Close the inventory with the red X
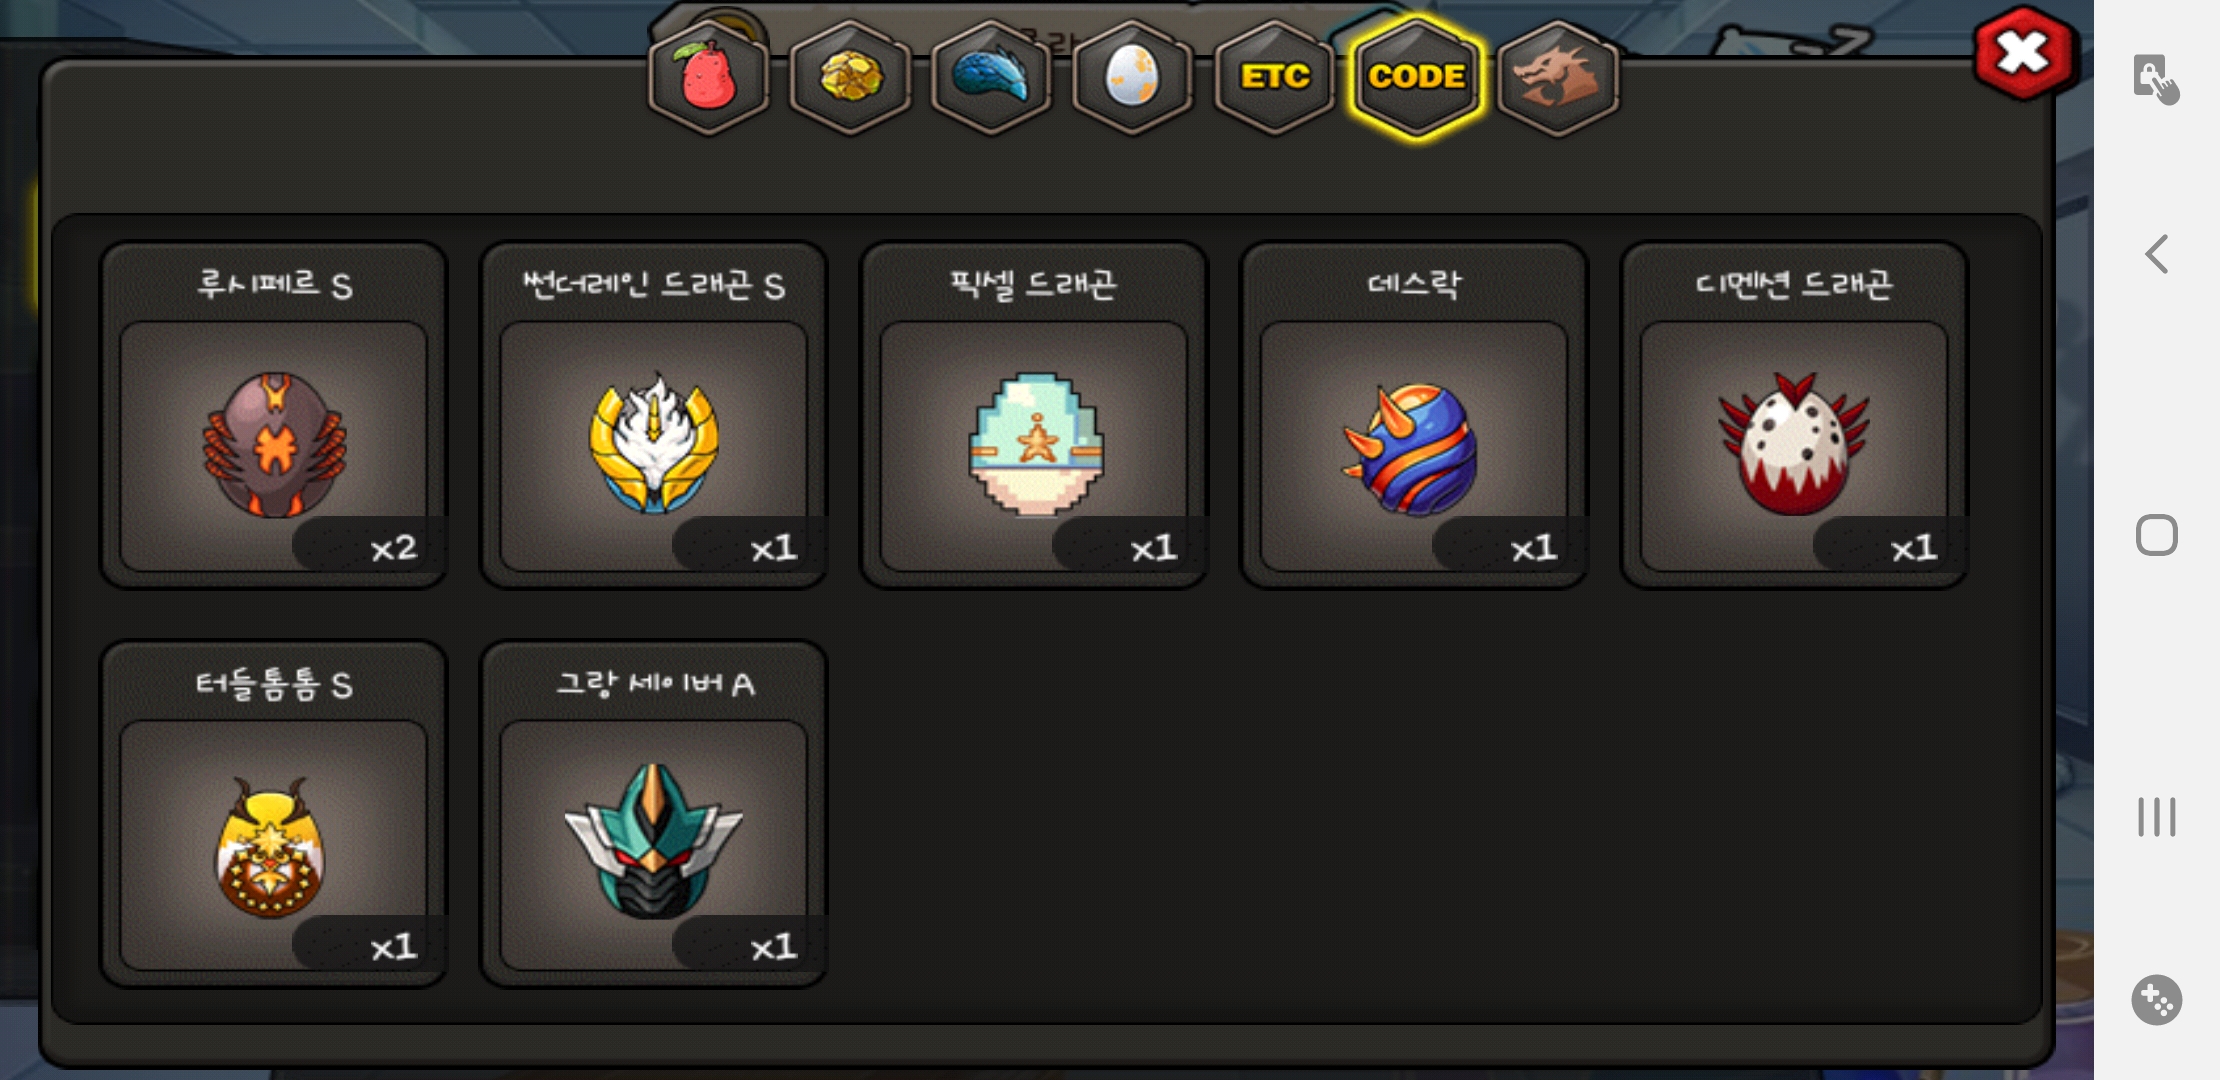 click(x=2023, y=53)
